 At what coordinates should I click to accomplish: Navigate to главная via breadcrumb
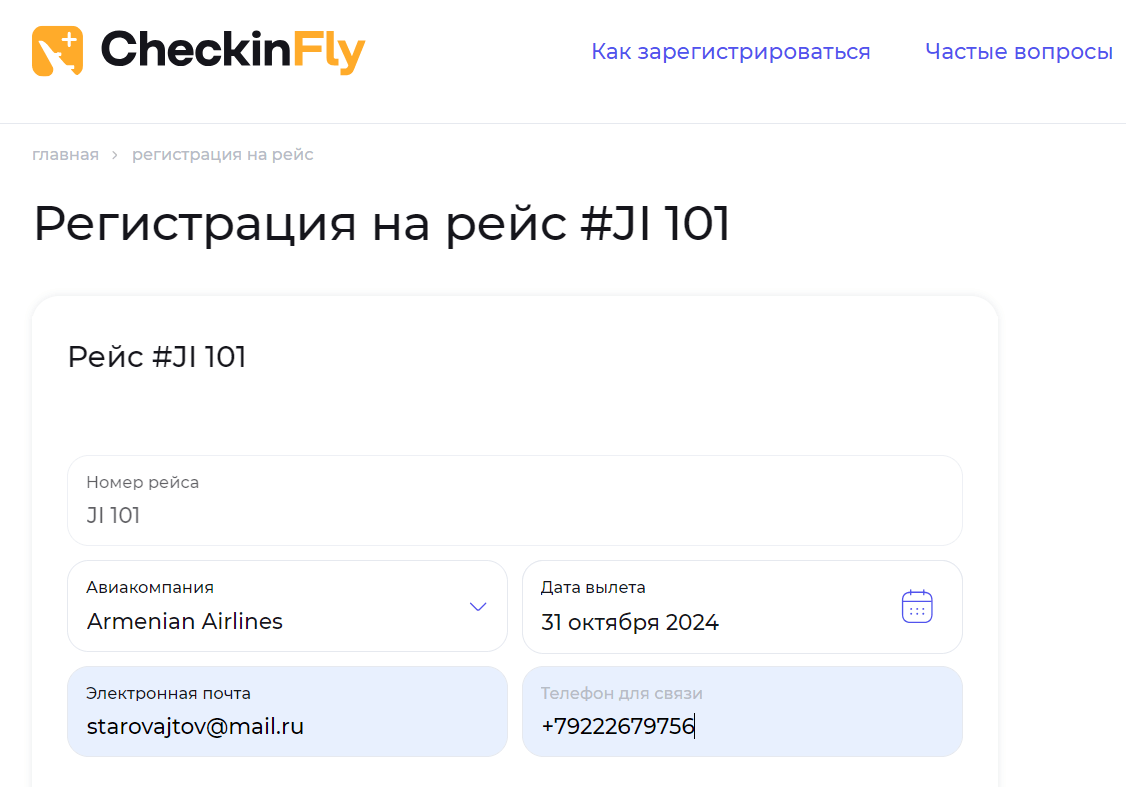[x=65, y=154]
